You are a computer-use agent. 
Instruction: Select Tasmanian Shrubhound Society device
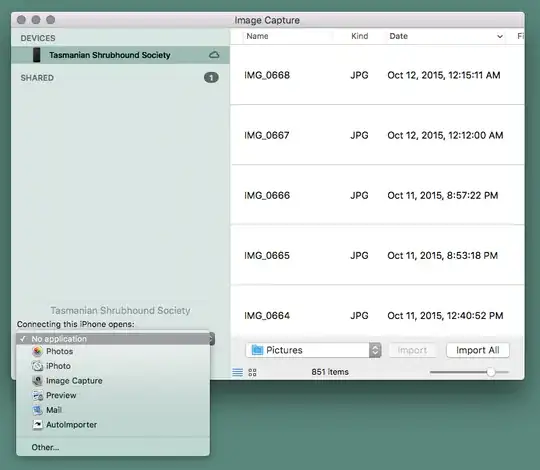pyautogui.click(x=120, y=55)
